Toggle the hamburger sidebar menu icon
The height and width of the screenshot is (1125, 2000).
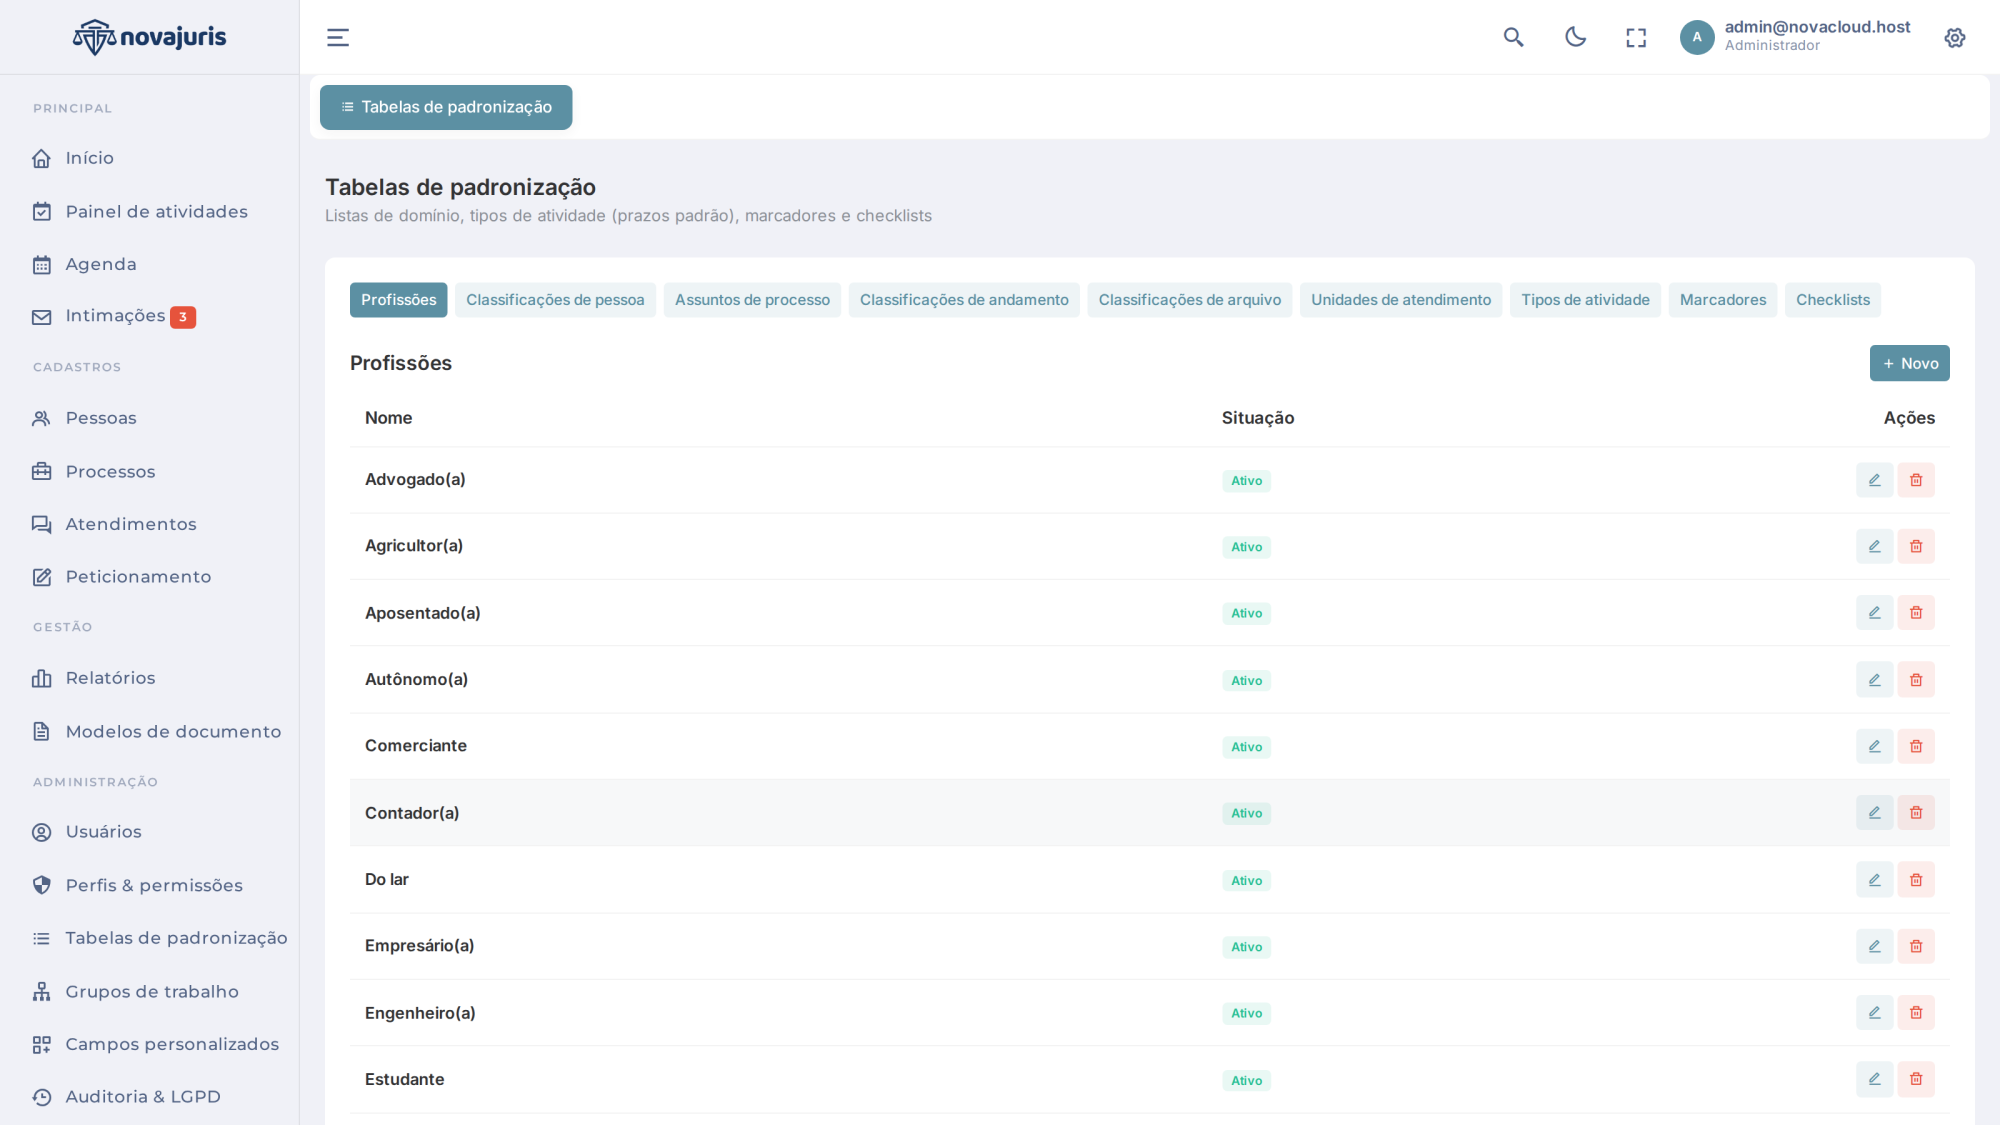coord(338,38)
